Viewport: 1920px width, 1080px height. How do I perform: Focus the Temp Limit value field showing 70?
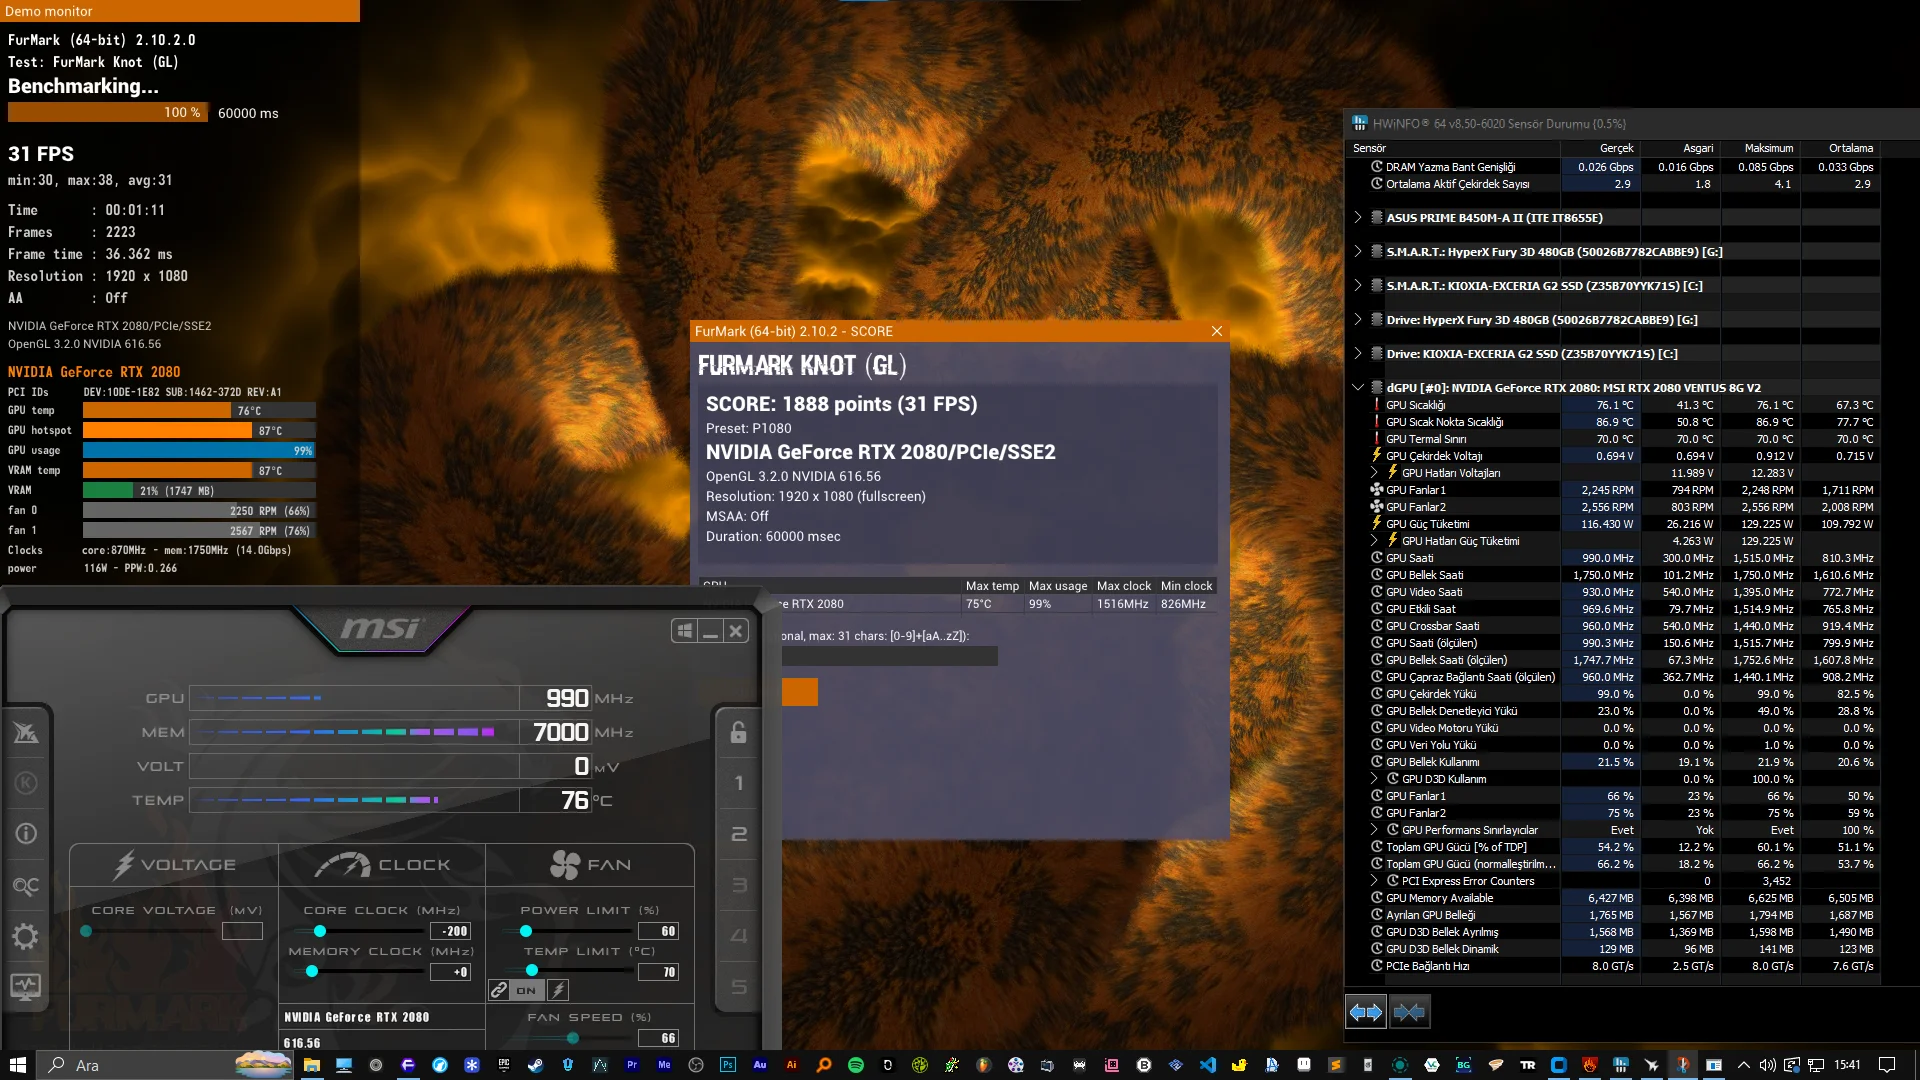(658, 972)
